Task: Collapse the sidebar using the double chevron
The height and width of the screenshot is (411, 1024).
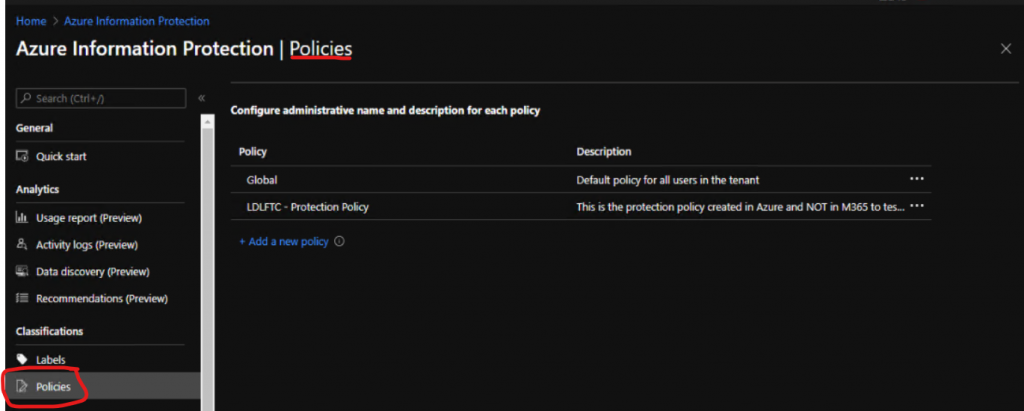Action: pos(202,98)
